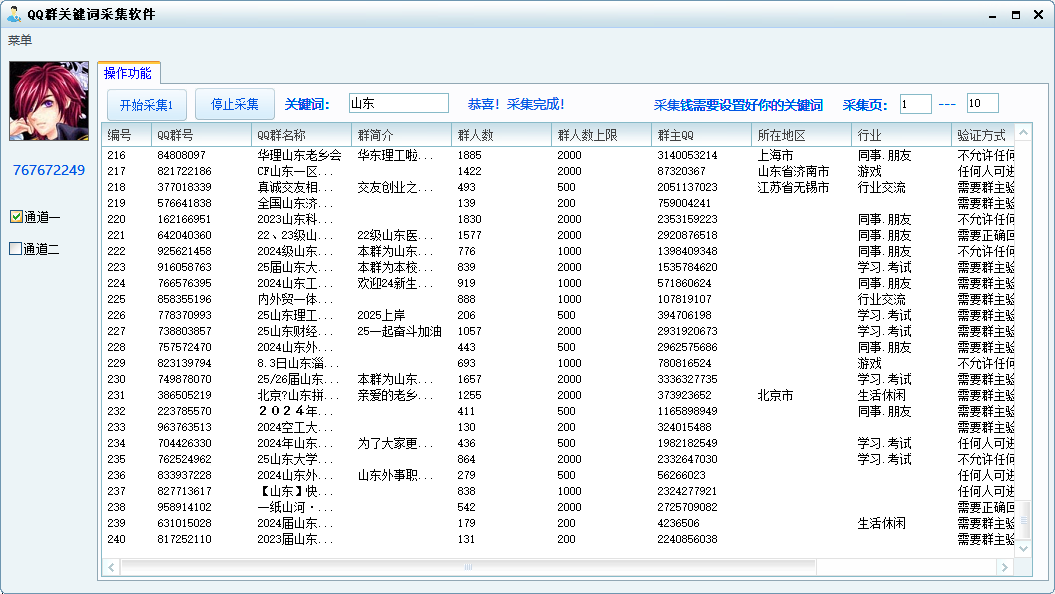Minimize the window
Image resolution: width=1055 pixels, height=594 pixels.
pyautogui.click(x=992, y=15)
